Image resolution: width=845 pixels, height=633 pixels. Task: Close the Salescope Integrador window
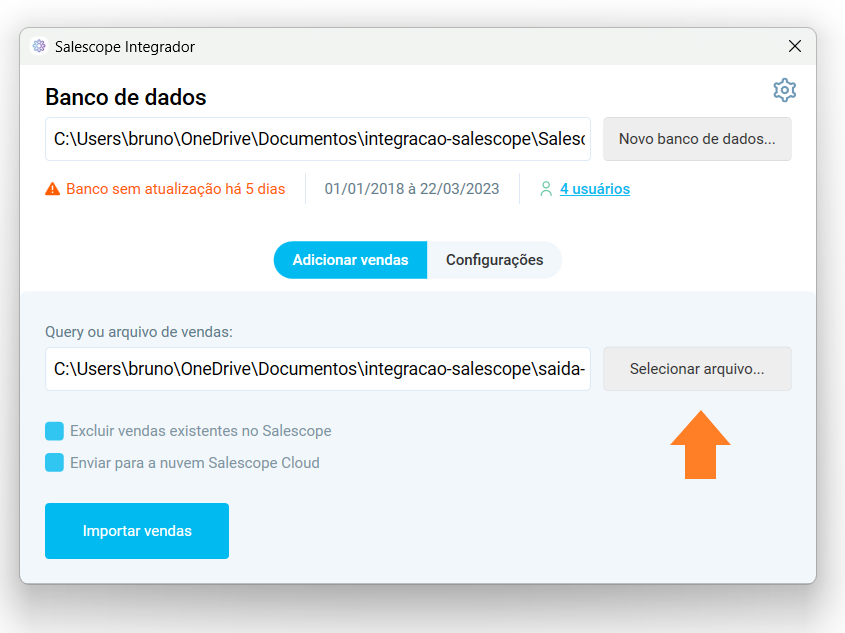(794, 46)
